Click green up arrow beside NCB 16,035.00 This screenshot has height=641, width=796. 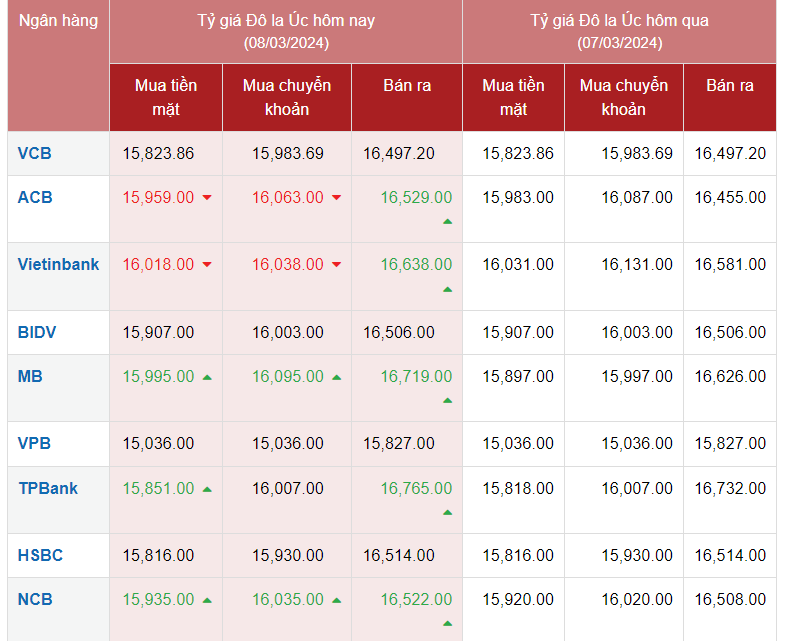[336, 600]
